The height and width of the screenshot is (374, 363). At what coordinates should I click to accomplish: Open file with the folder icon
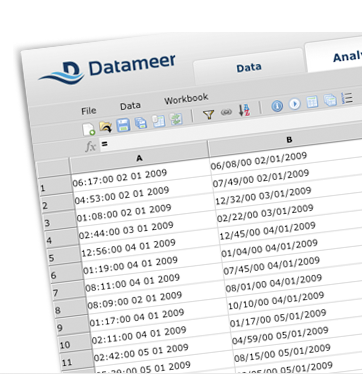tap(106, 127)
